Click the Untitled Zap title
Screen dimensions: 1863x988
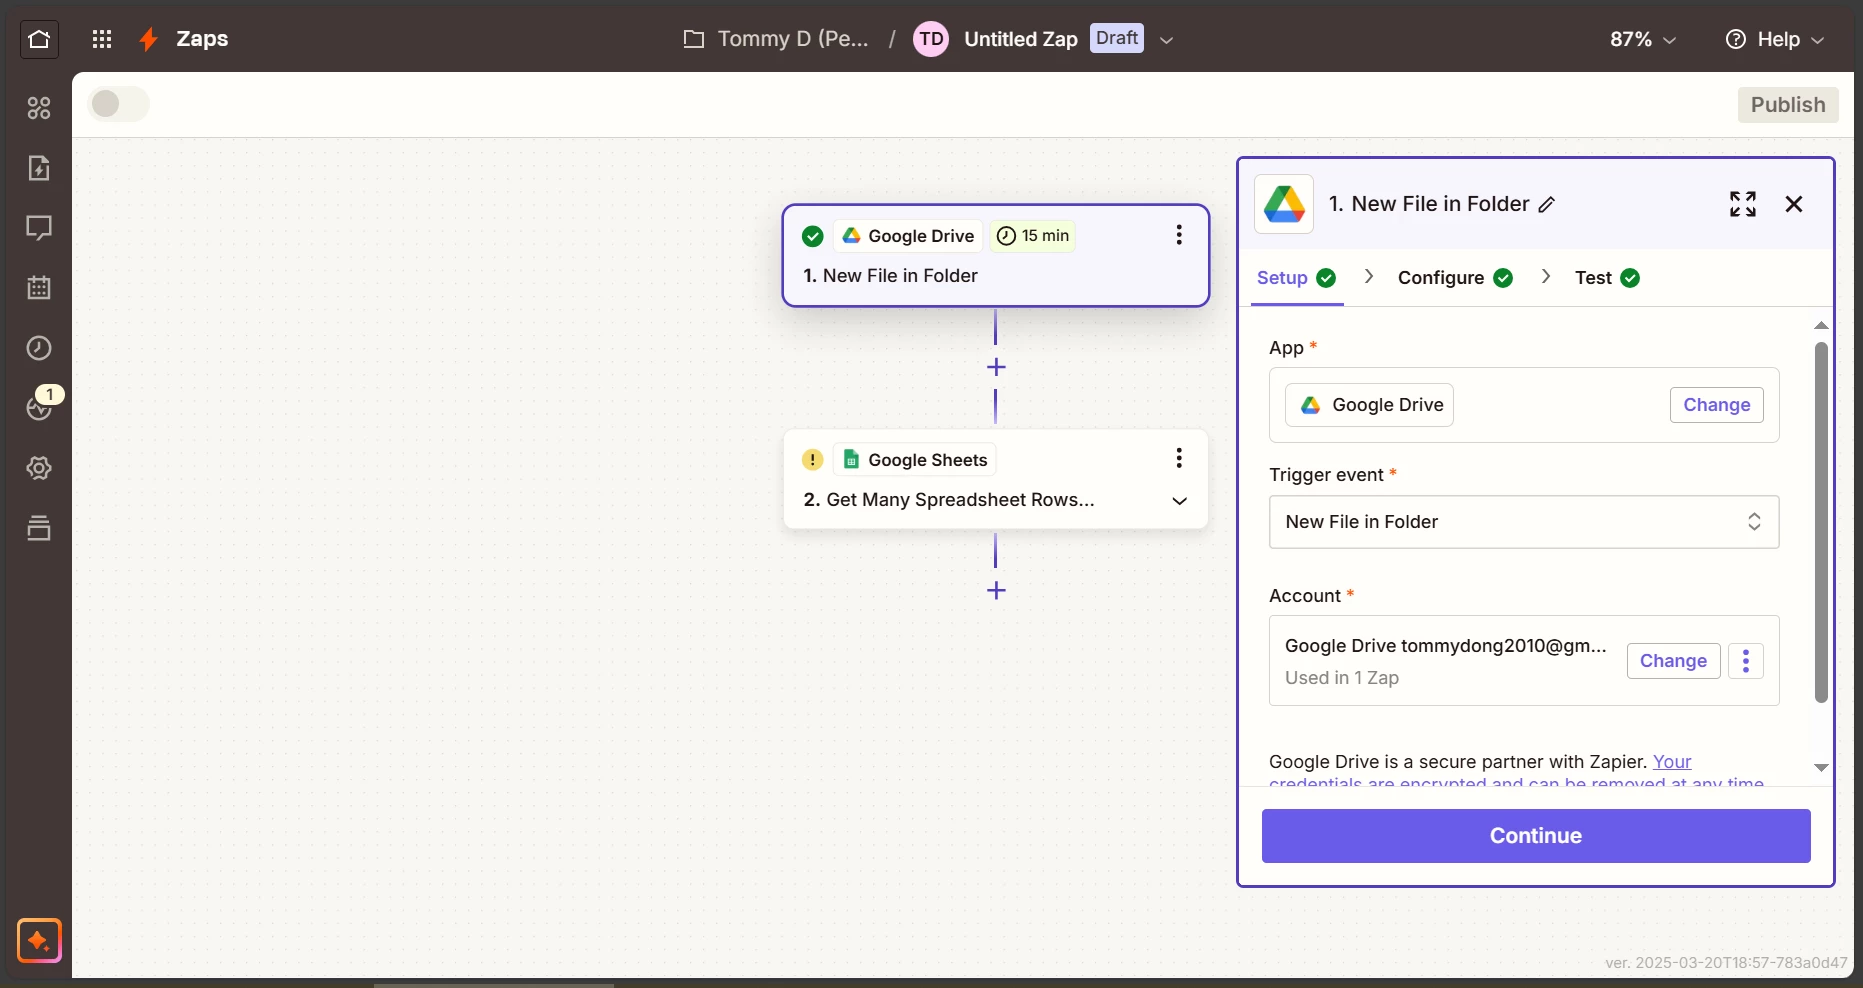point(1021,39)
